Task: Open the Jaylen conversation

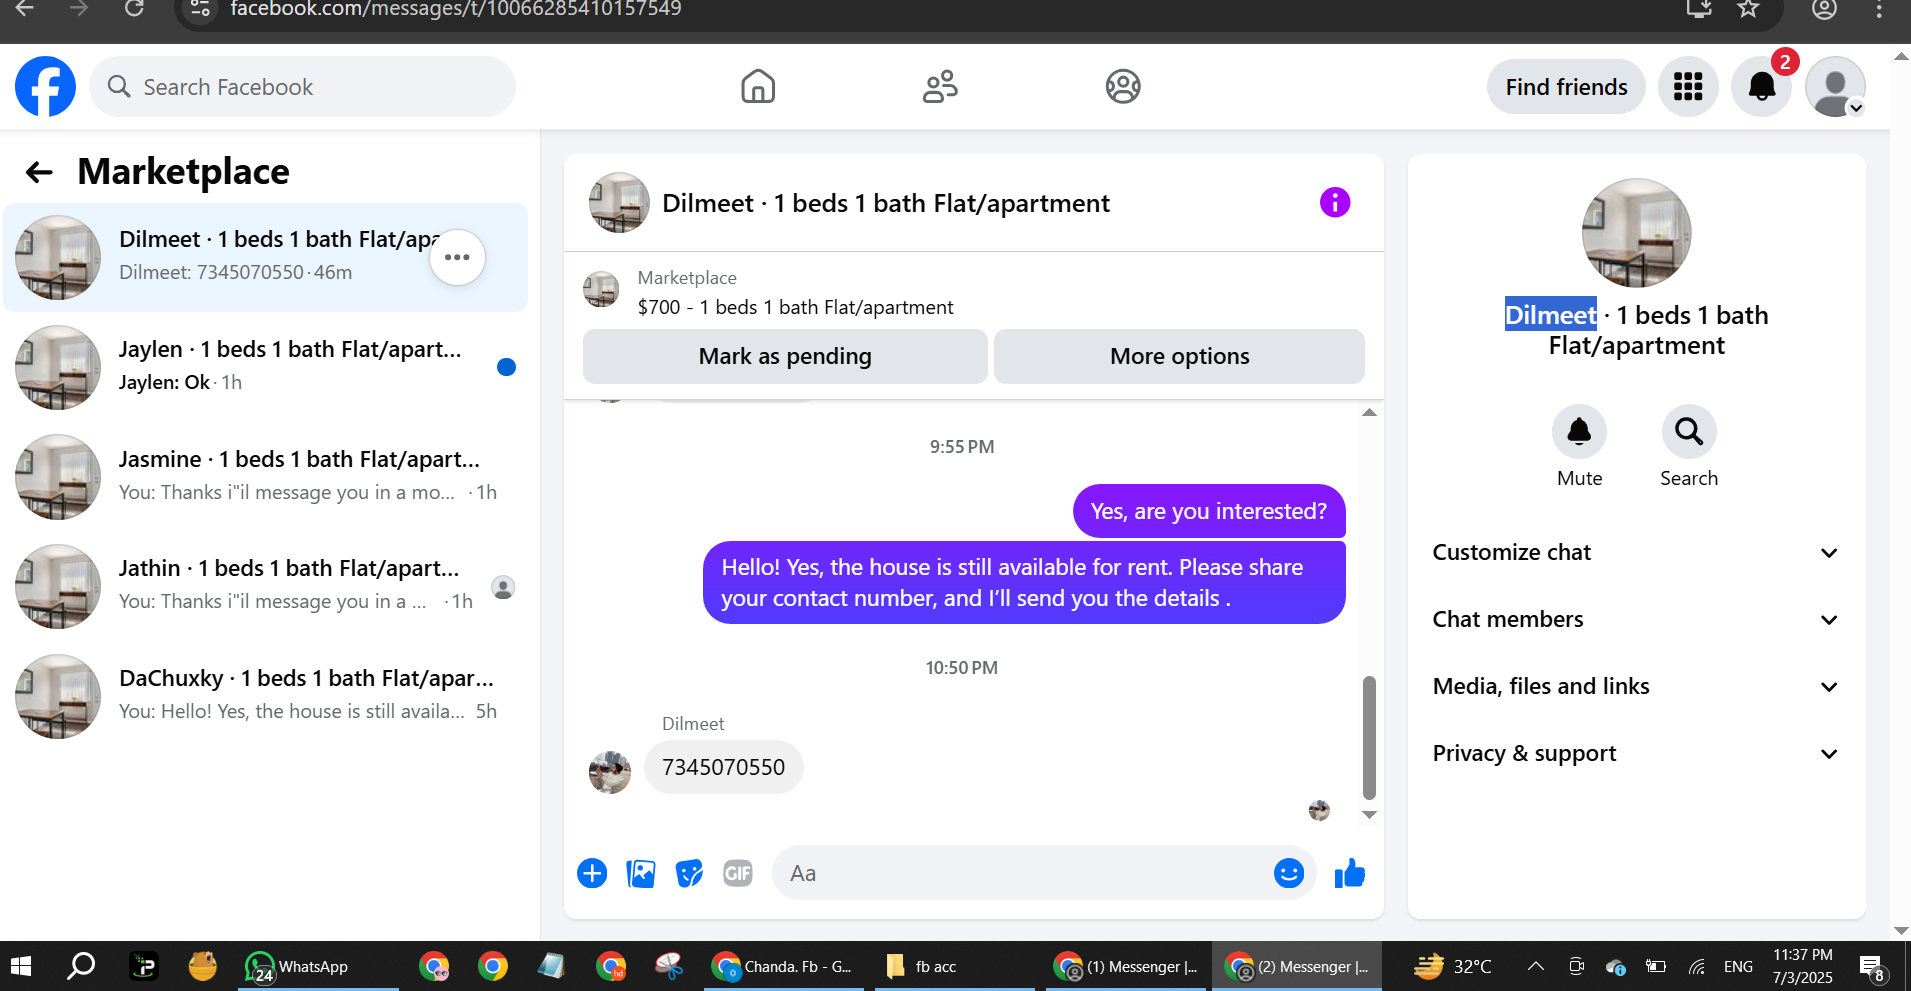Action: click(x=265, y=367)
